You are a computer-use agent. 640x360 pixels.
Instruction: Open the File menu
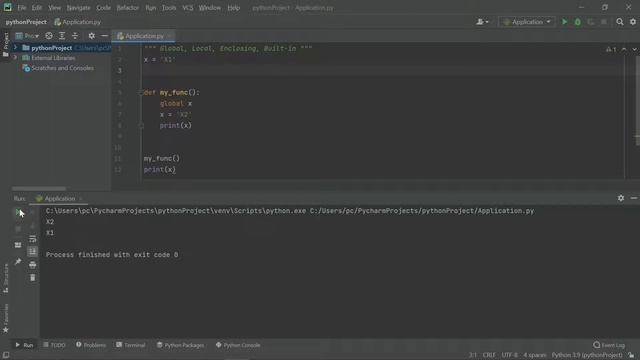coord(22,8)
